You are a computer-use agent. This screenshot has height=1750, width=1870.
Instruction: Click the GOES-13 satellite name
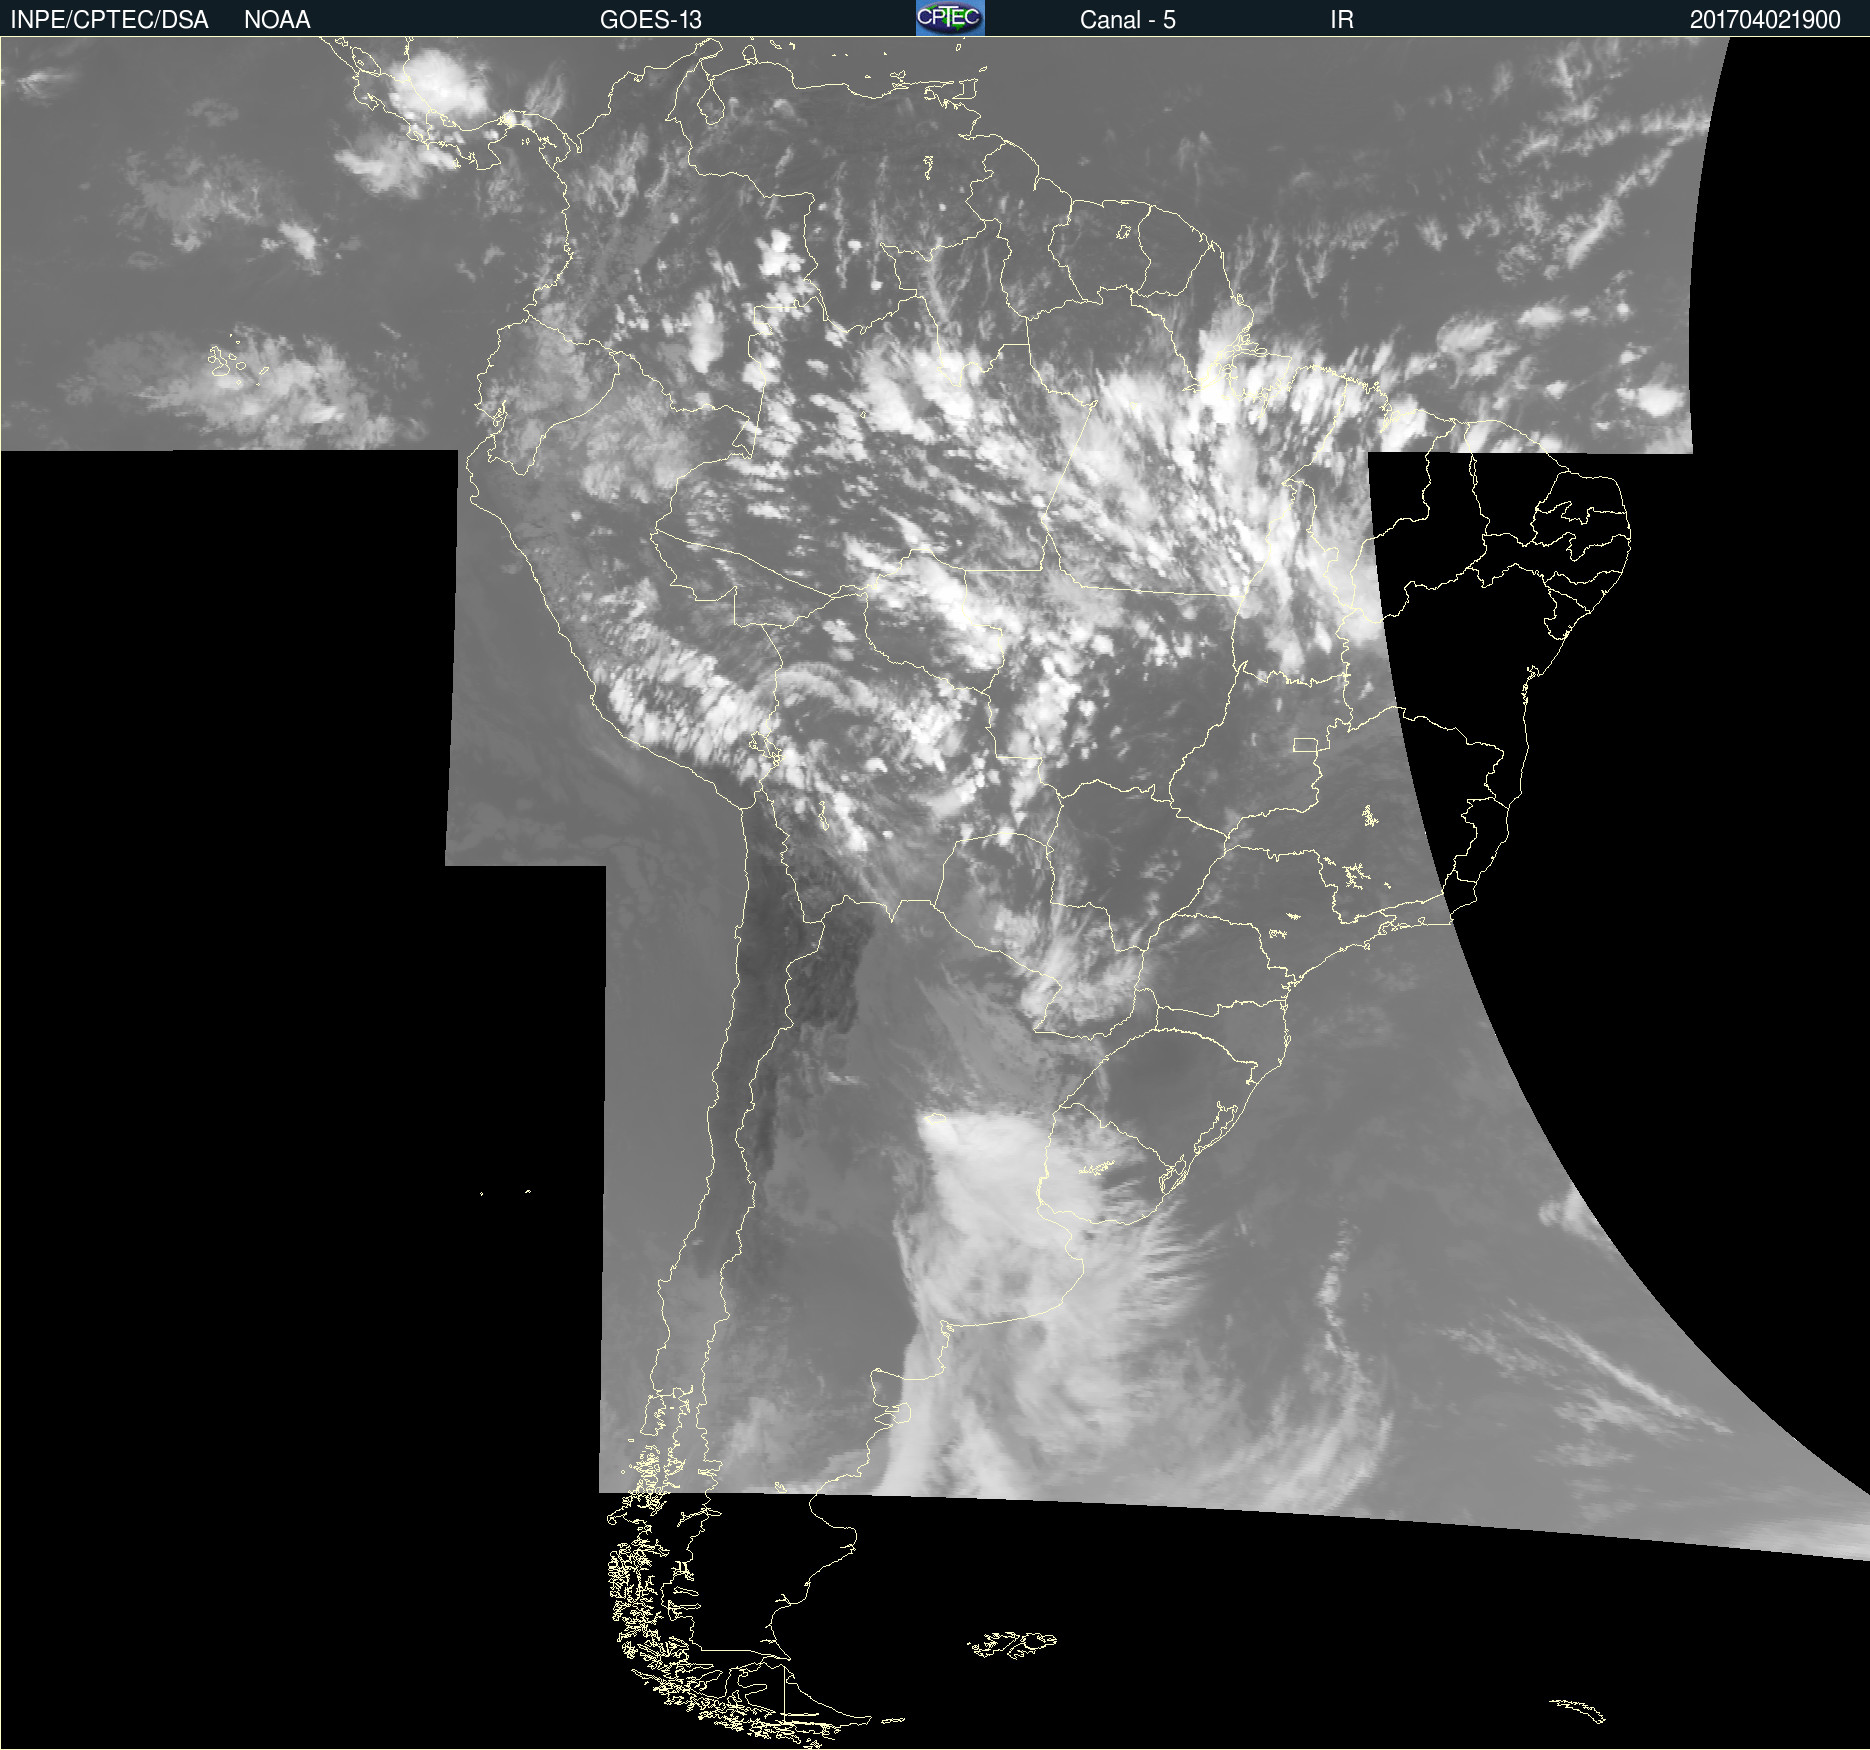pyautogui.click(x=651, y=20)
